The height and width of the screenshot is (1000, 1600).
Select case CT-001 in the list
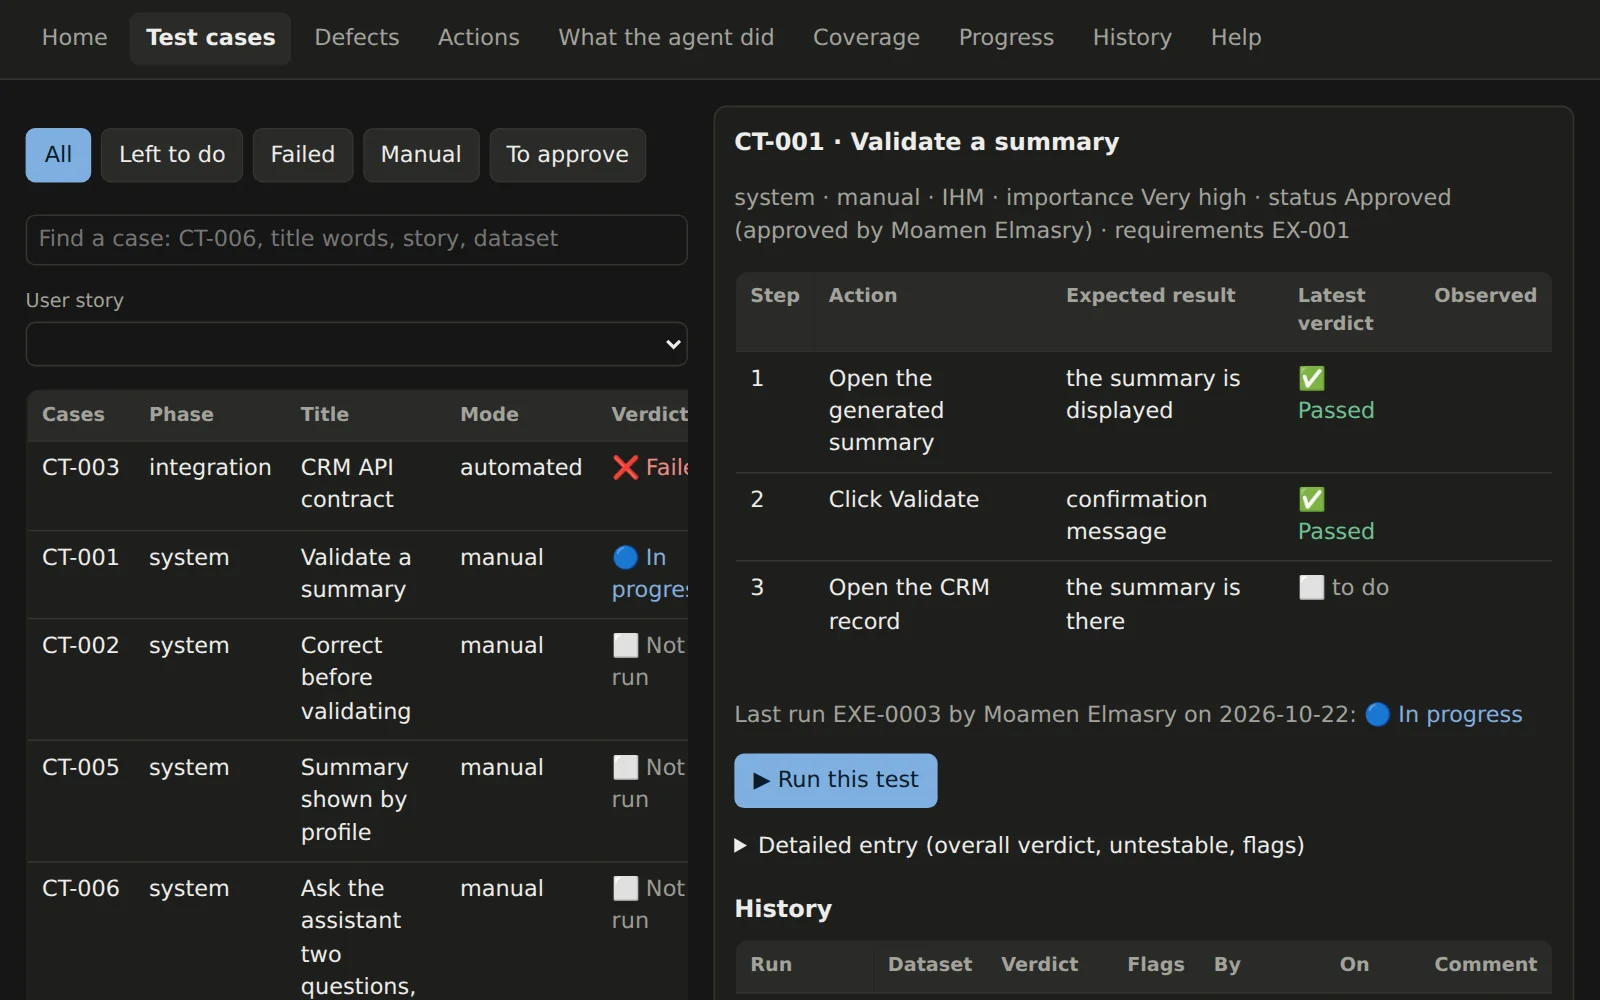357,574
